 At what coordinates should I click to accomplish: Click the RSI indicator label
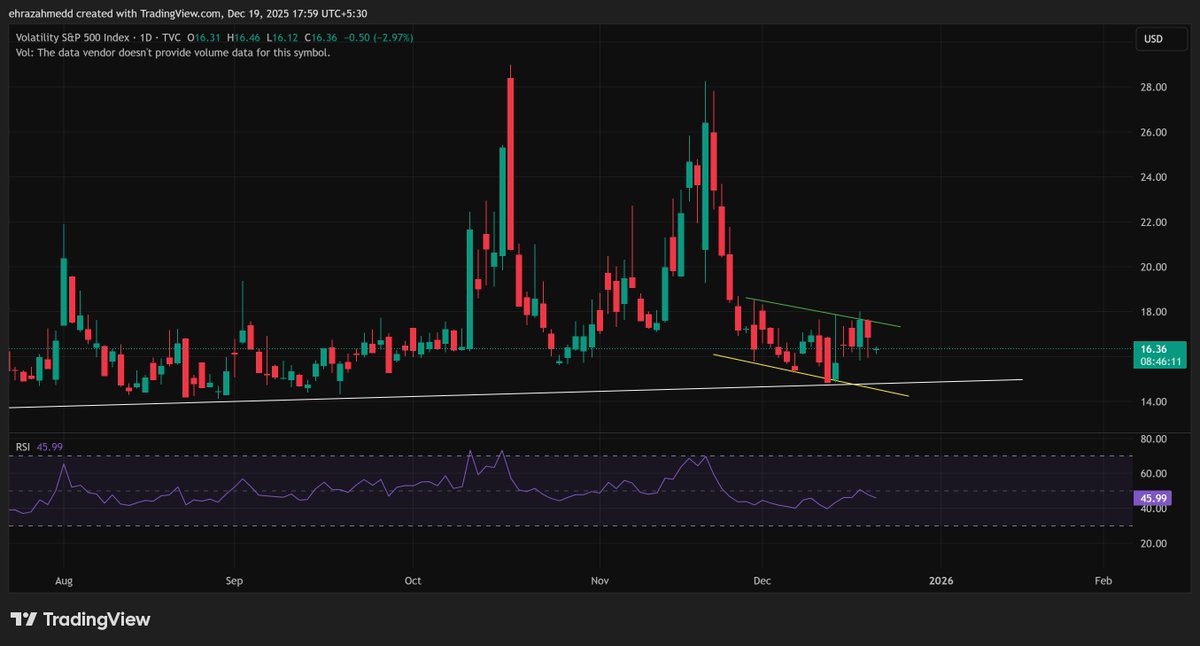click(x=22, y=446)
